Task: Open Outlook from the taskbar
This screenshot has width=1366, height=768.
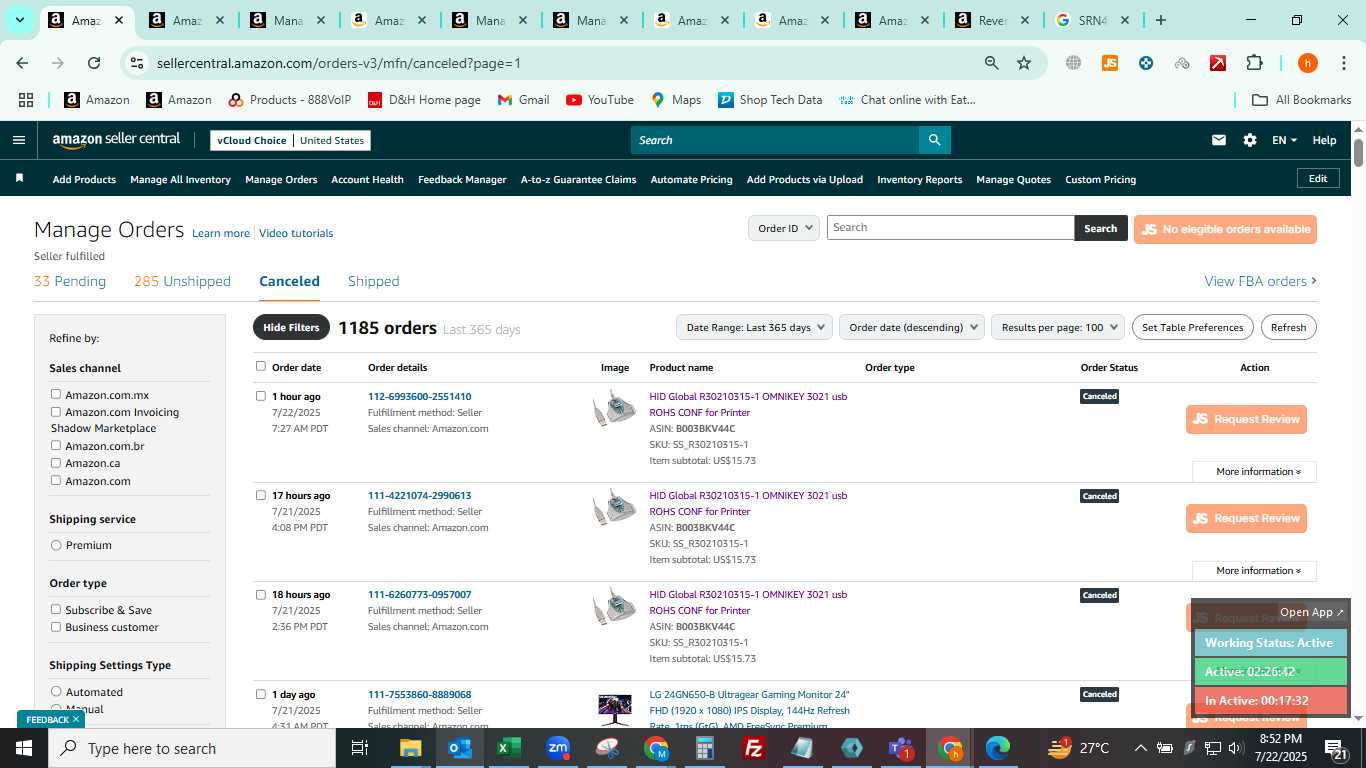Action: click(x=459, y=748)
